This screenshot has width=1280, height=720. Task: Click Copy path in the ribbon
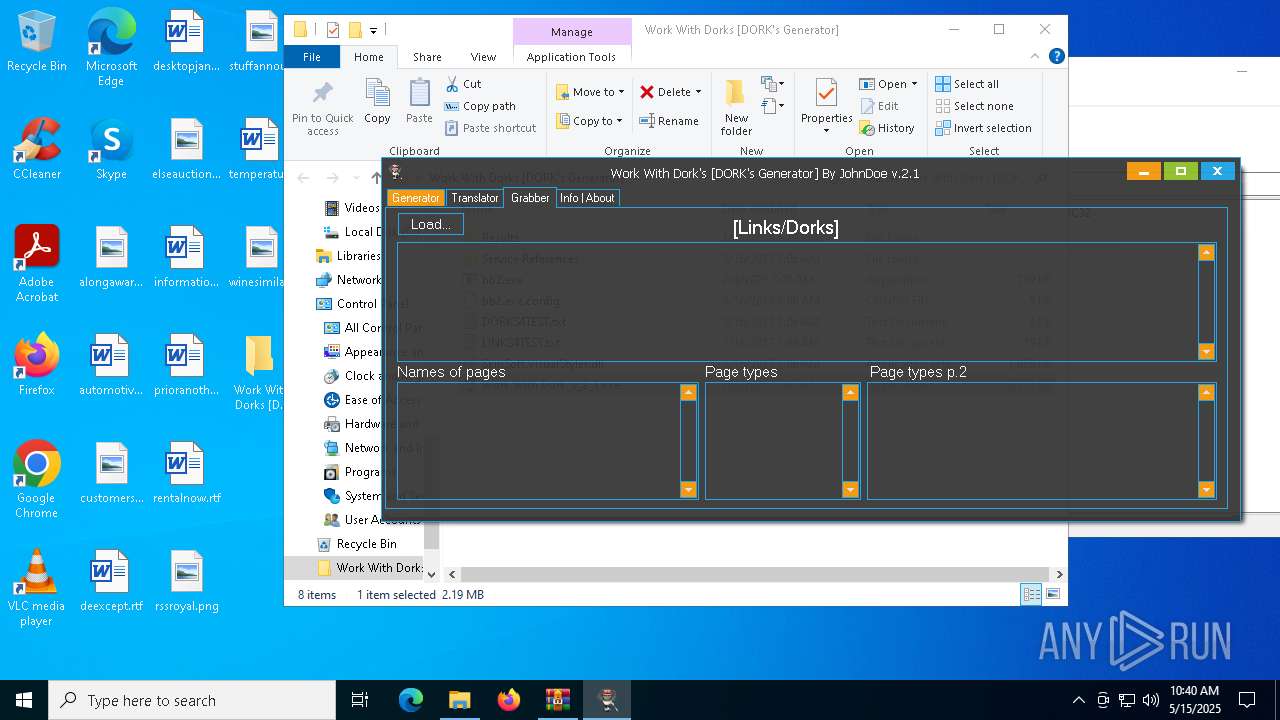pos(480,106)
